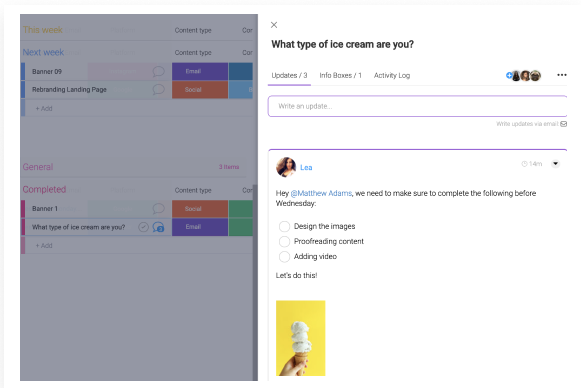Viewport: 581px width, 388px height.
Task: Collapse the Next week group
Action: tap(43, 52)
